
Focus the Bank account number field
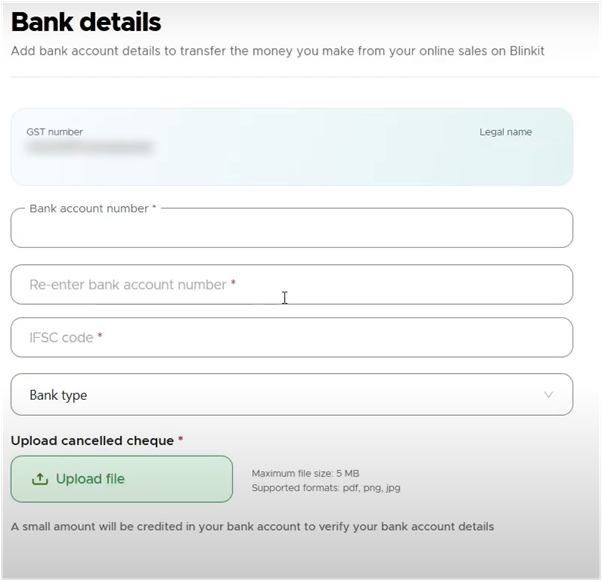pyautogui.click(x=292, y=228)
